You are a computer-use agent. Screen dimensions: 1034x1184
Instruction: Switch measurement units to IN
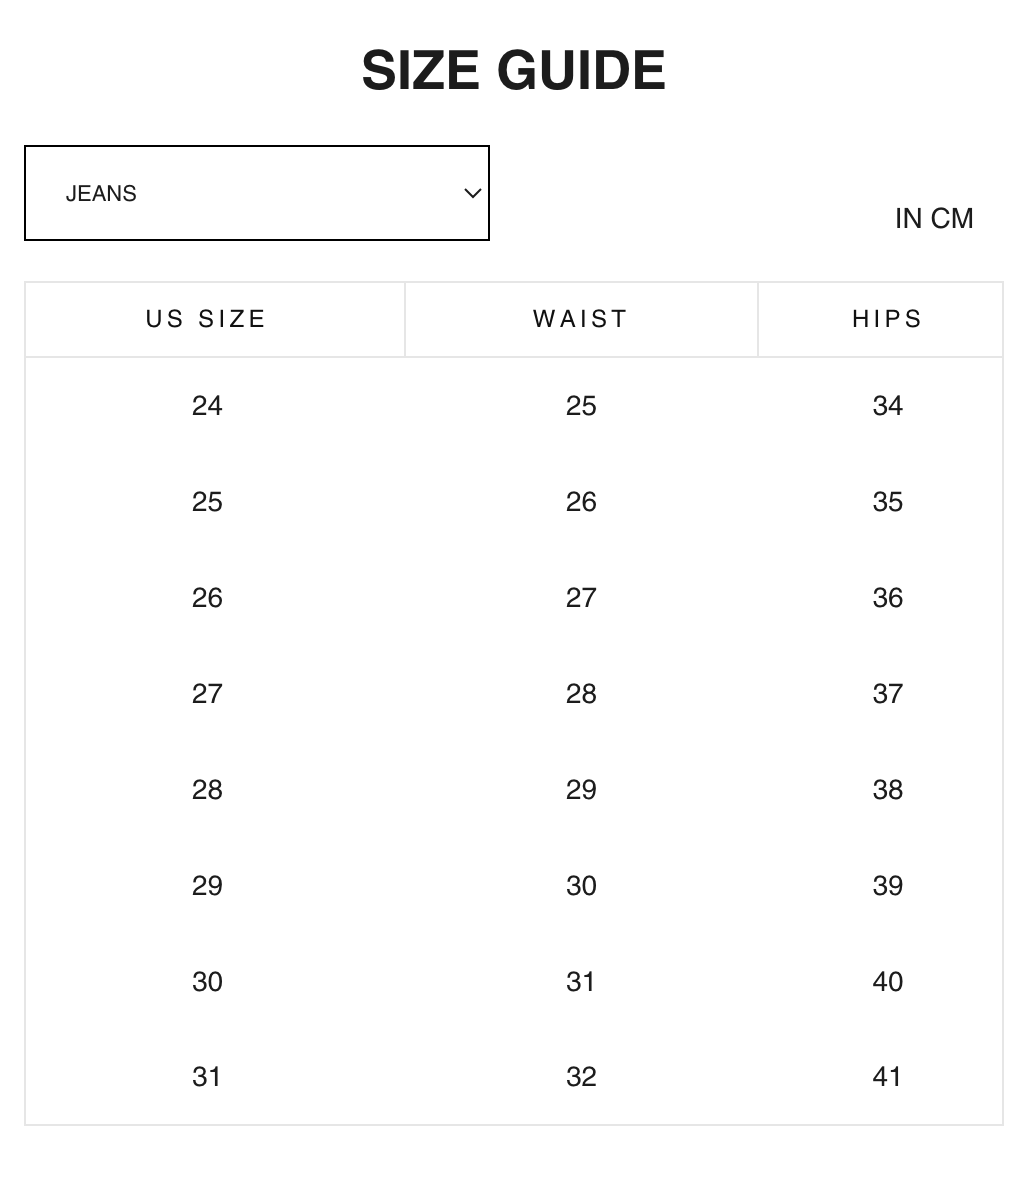coord(908,219)
